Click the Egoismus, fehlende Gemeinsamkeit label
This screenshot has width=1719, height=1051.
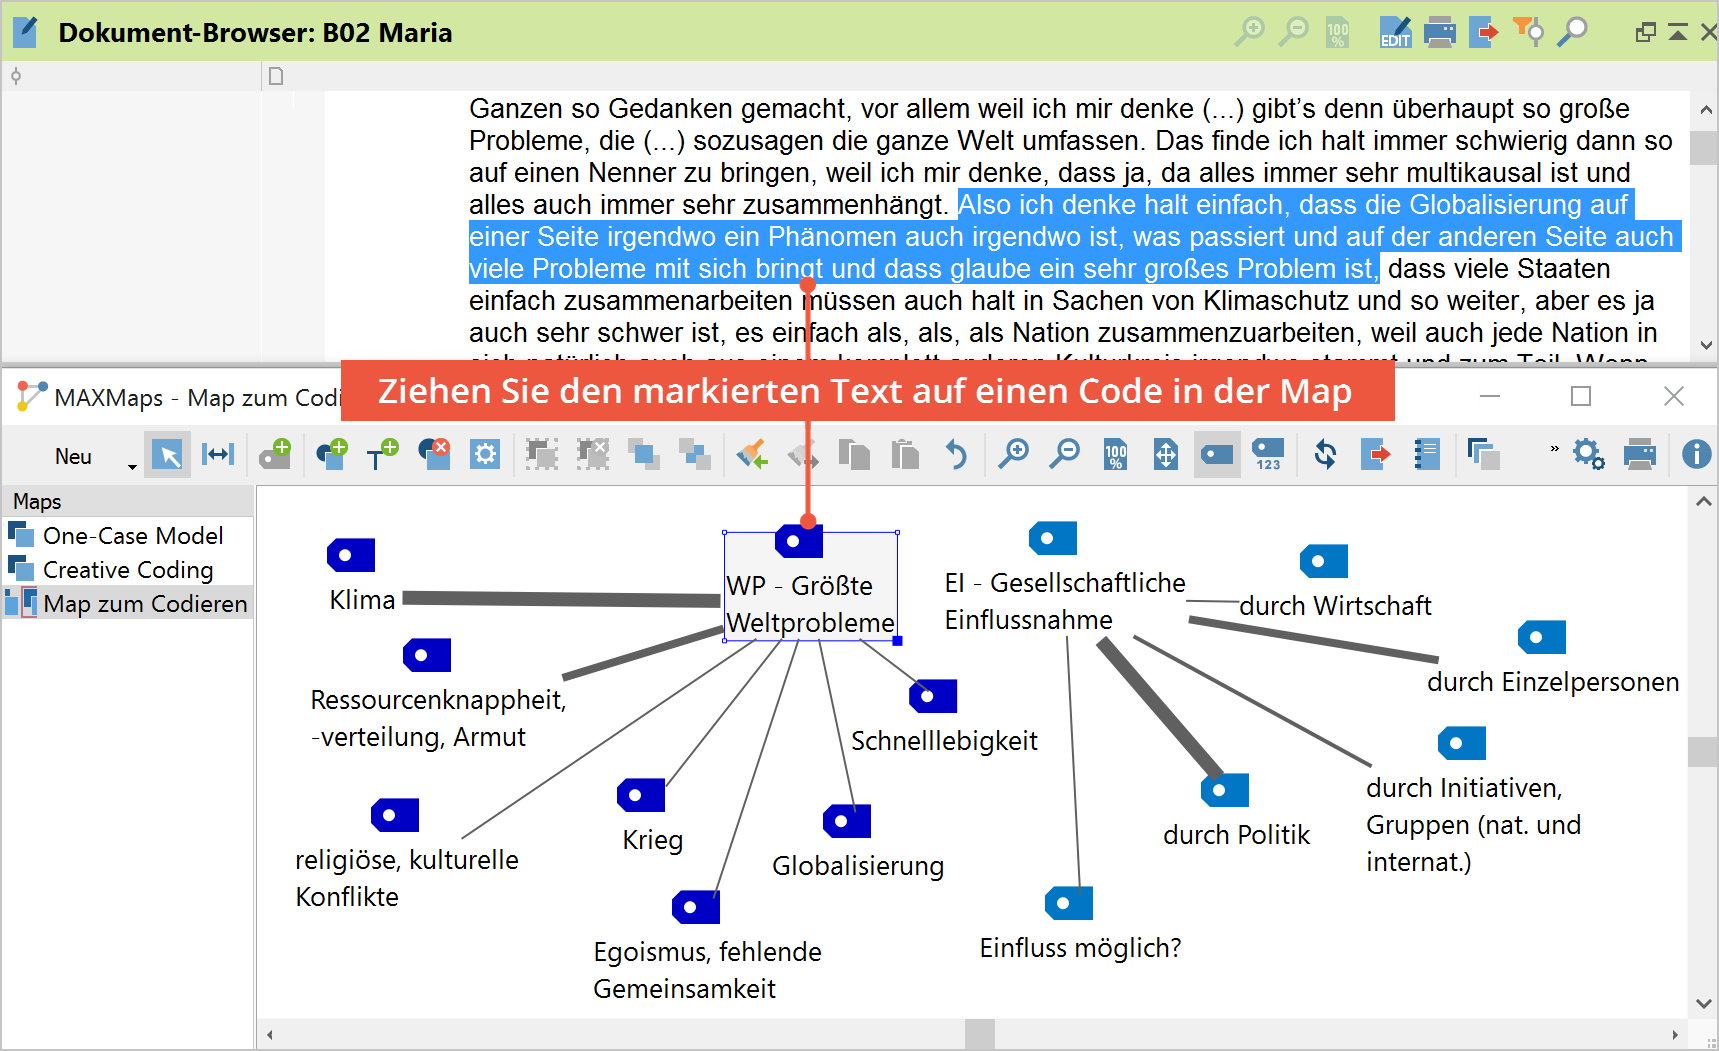pos(707,970)
